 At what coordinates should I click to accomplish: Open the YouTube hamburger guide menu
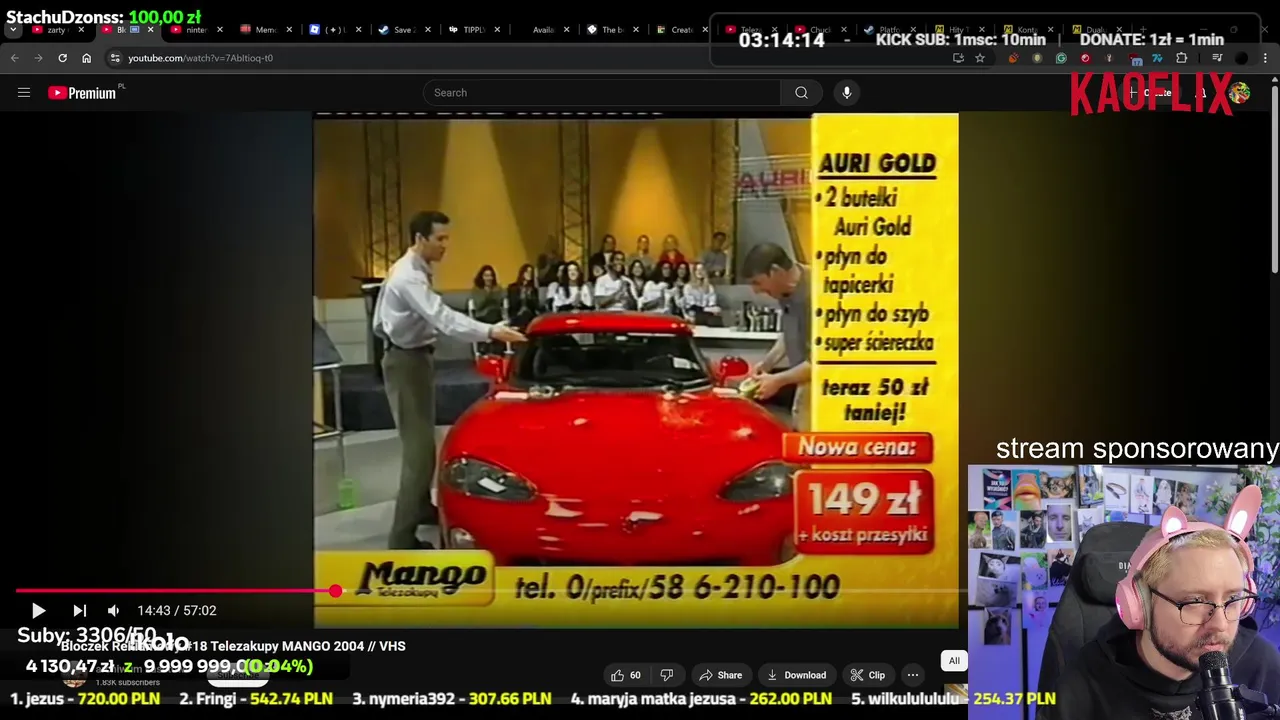pos(24,93)
